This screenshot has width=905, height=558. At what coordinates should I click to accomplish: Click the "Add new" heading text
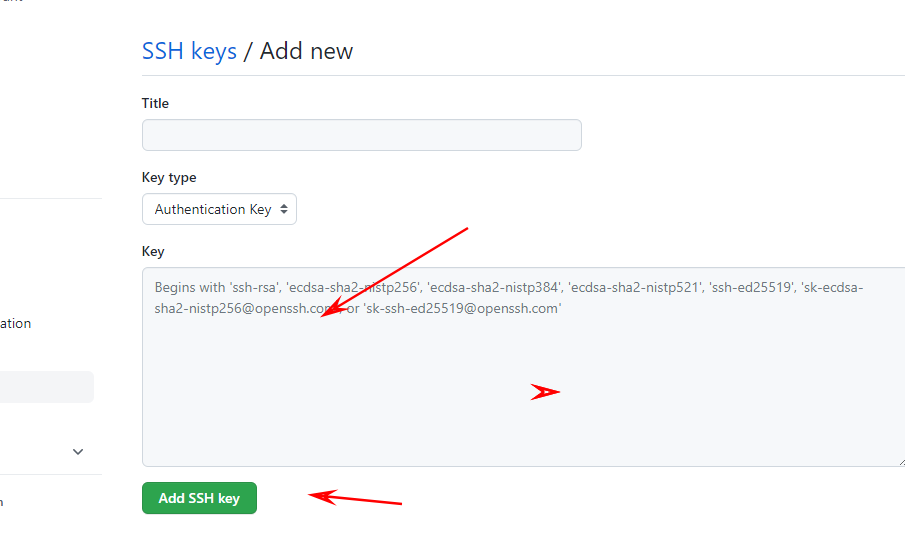[306, 51]
